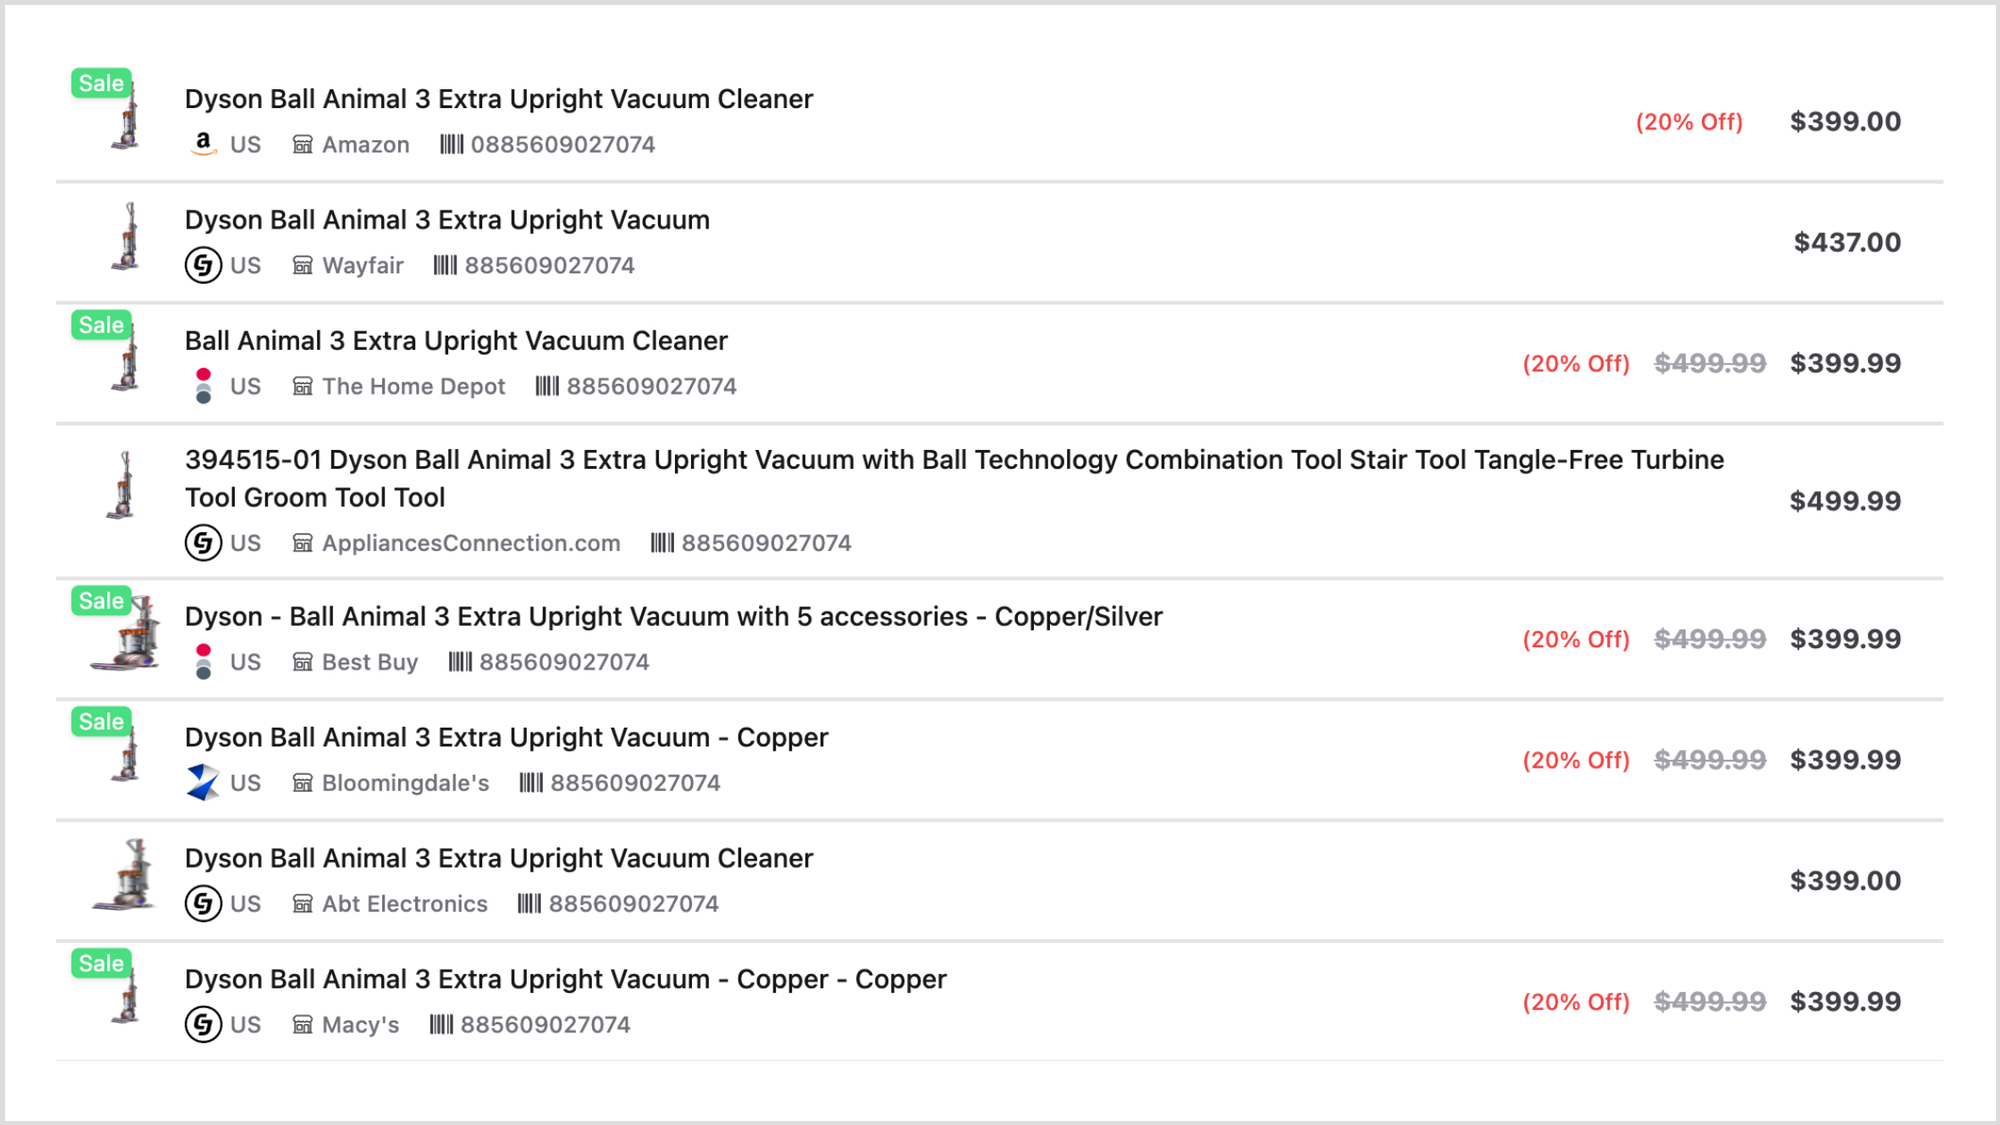
Task: Select the Wayfair $437.00 price
Action: click(1847, 242)
